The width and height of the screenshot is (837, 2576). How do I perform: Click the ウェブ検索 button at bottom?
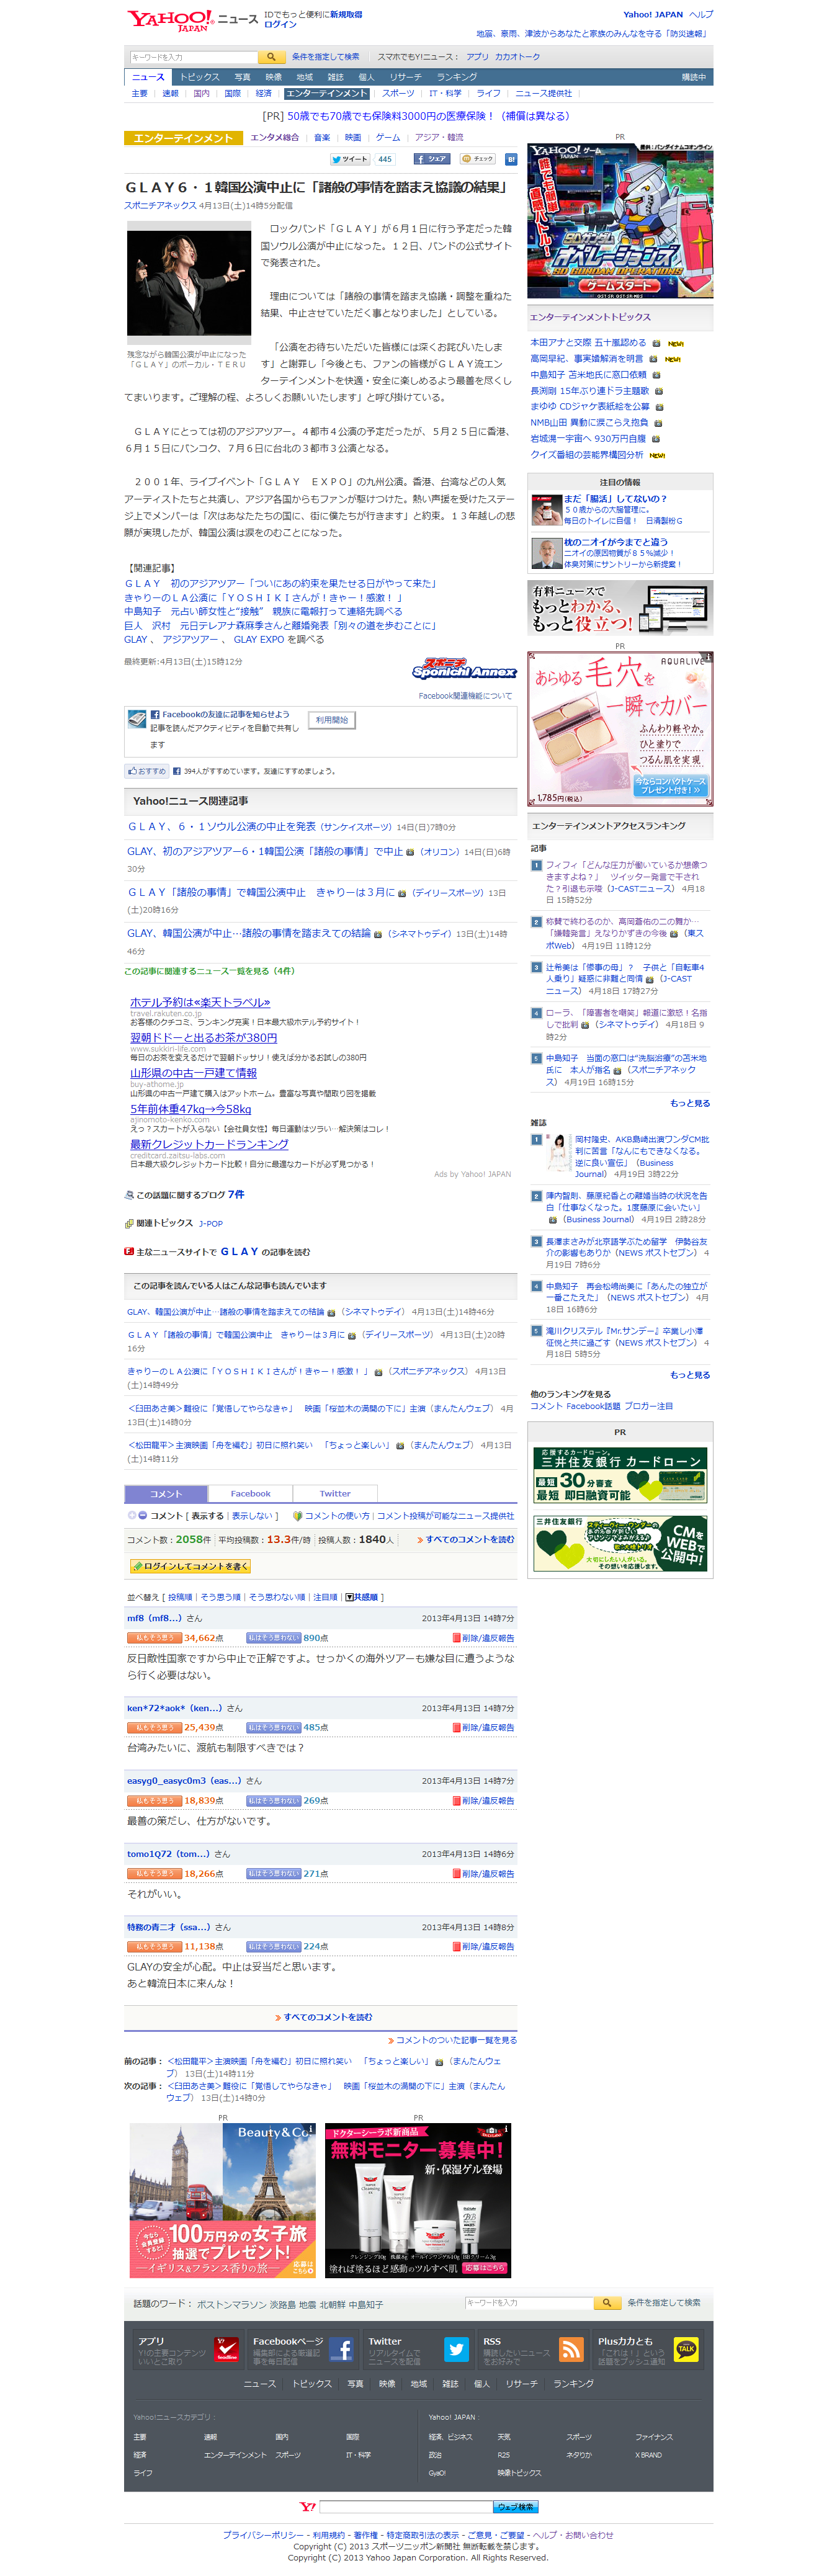516,2506
